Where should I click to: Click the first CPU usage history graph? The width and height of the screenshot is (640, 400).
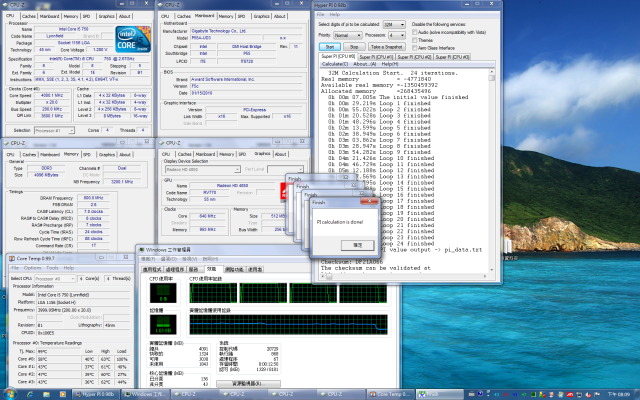[x=213, y=293]
